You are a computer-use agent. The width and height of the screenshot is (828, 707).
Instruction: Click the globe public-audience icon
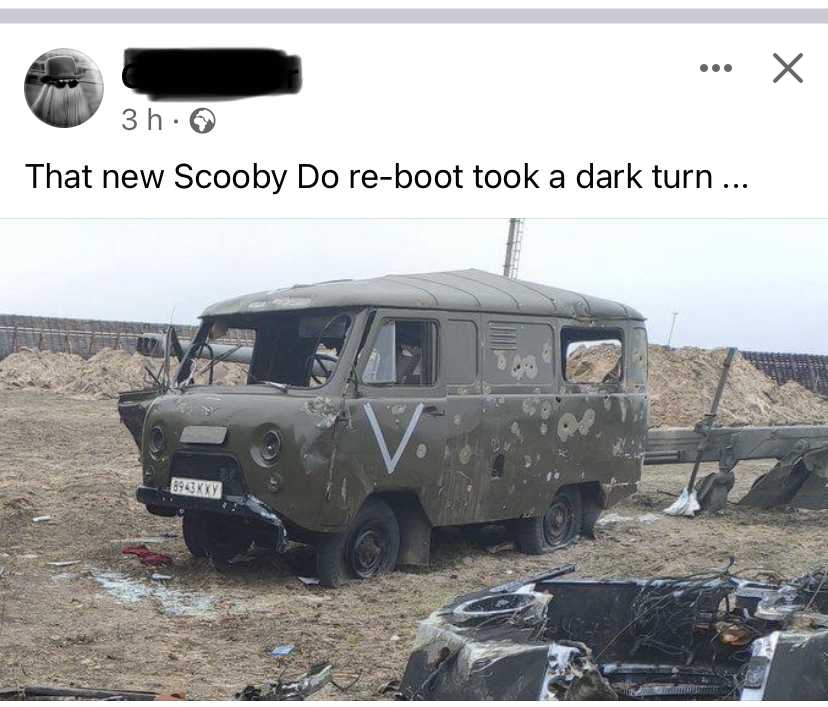pos(202,121)
